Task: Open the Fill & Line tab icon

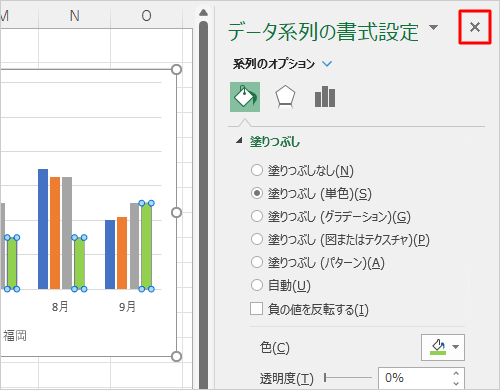Action: click(x=245, y=97)
